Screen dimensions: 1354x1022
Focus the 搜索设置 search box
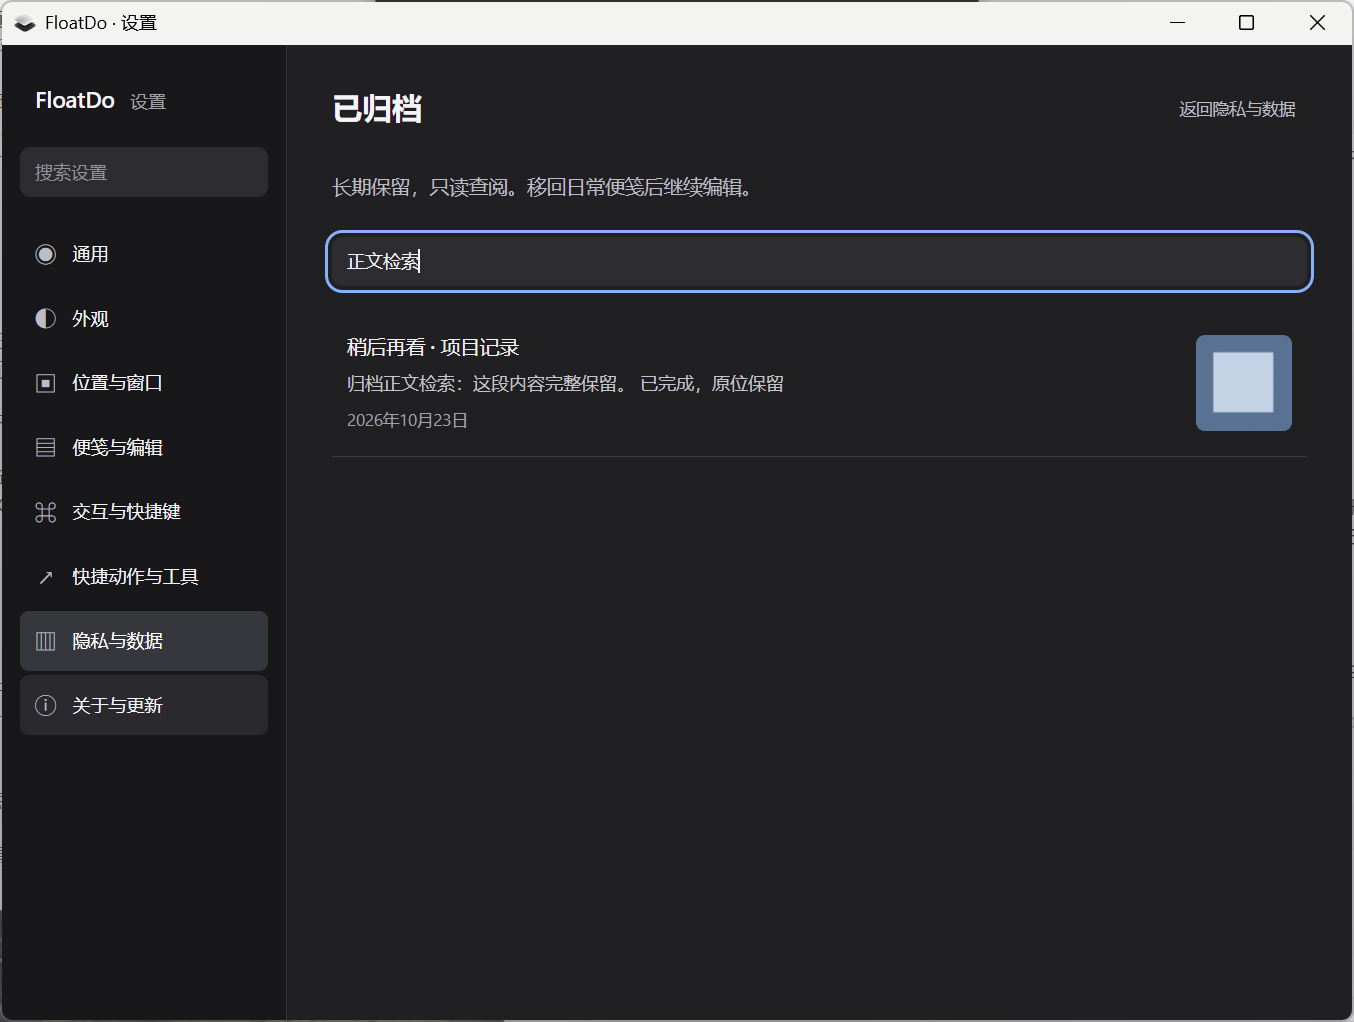144,172
